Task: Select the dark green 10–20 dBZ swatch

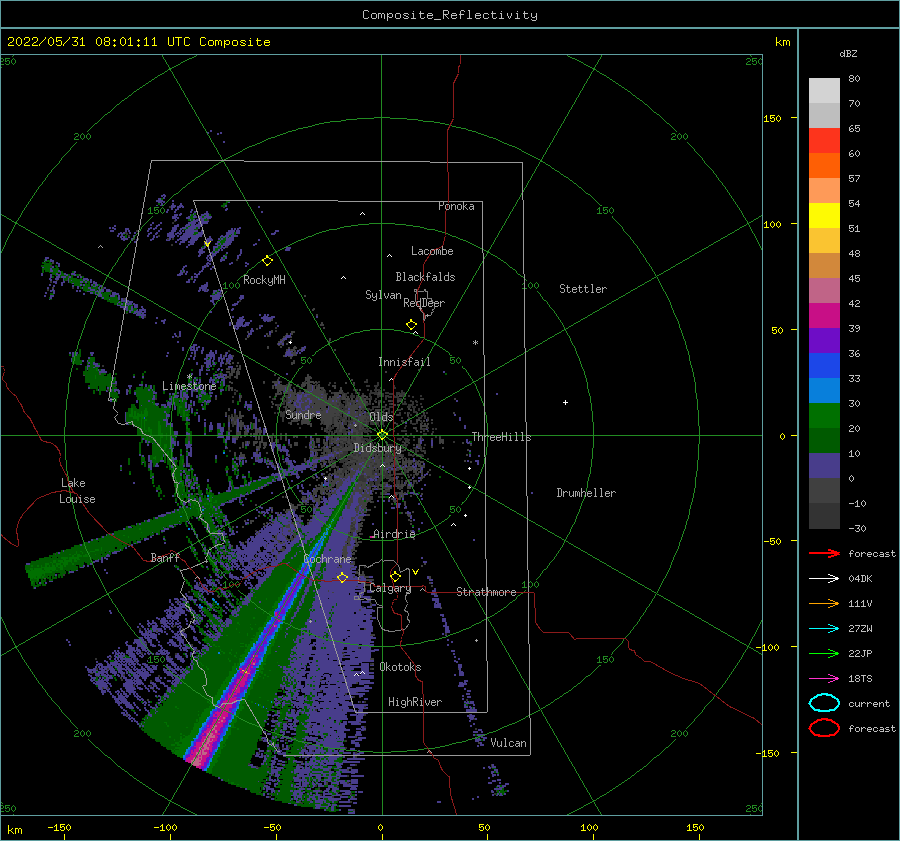Action: pos(824,441)
